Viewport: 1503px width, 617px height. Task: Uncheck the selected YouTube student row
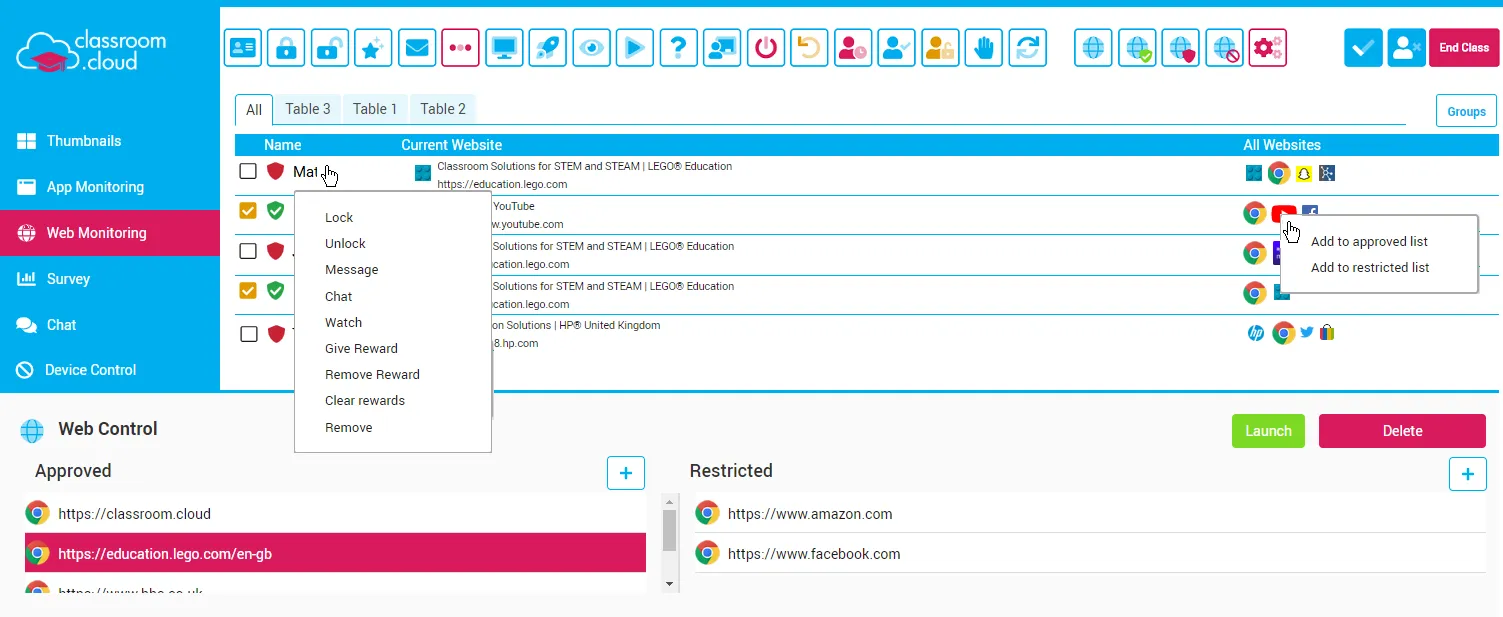coord(247,211)
